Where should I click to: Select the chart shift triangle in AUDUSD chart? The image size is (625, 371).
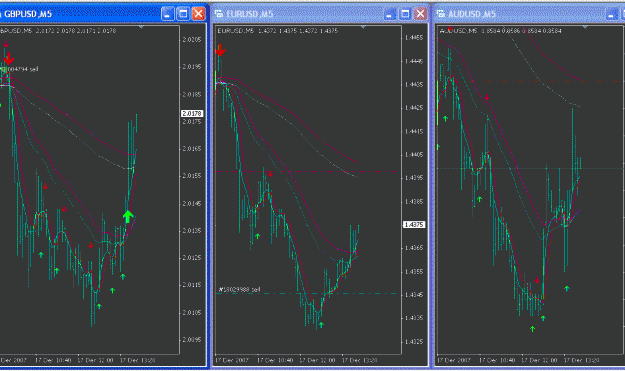point(585,27)
